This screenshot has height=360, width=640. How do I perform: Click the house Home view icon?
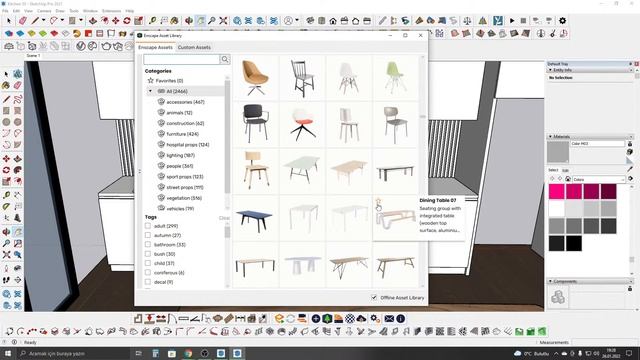[x=333, y=20]
